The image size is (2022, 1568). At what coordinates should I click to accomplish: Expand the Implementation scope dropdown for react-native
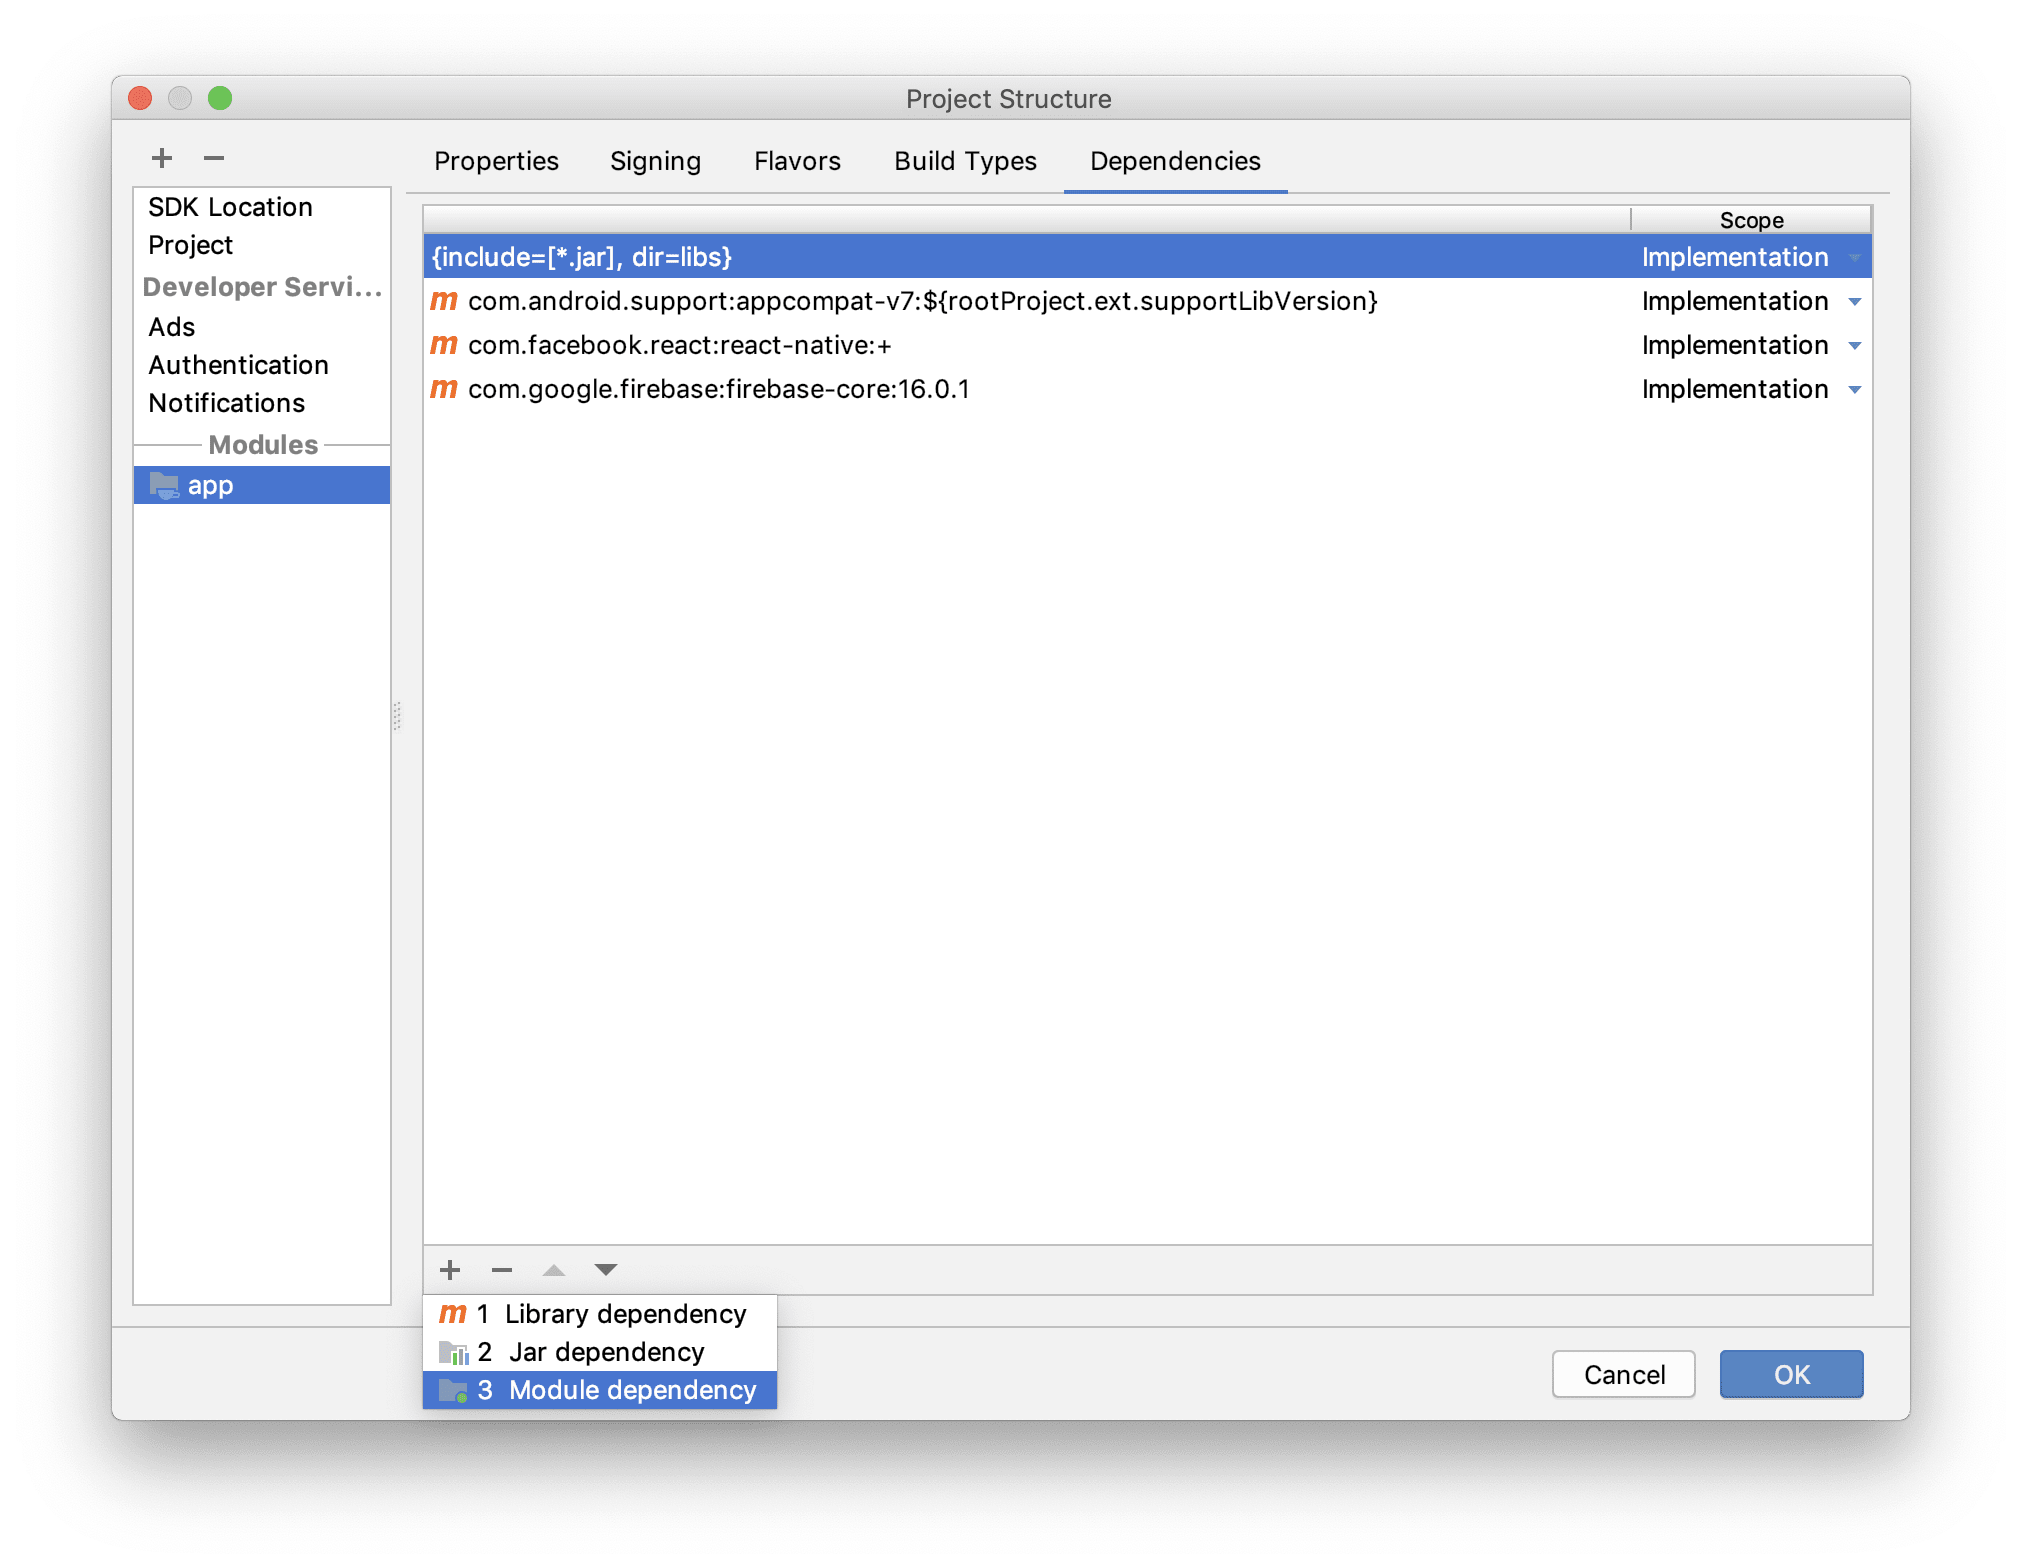[x=1850, y=345]
